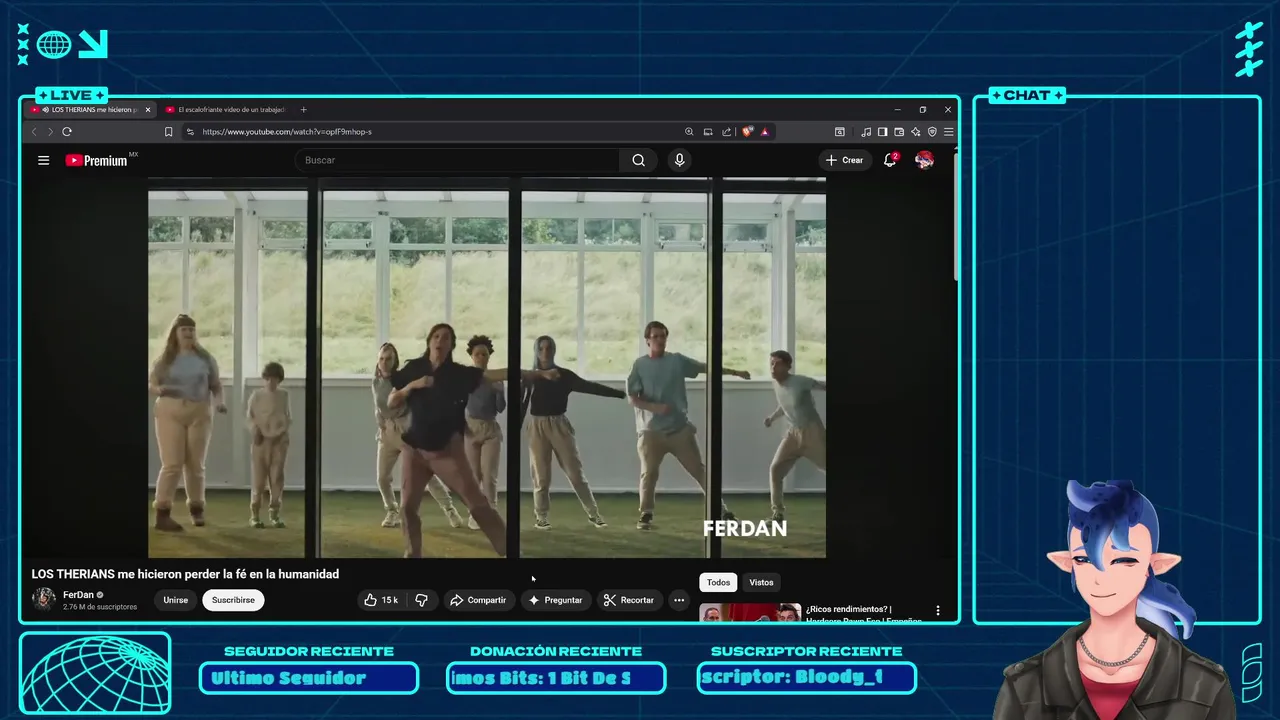Activate voice search microphone
Image resolution: width=1280 pixels, height=720 pixels.
(x=679, y=160)
